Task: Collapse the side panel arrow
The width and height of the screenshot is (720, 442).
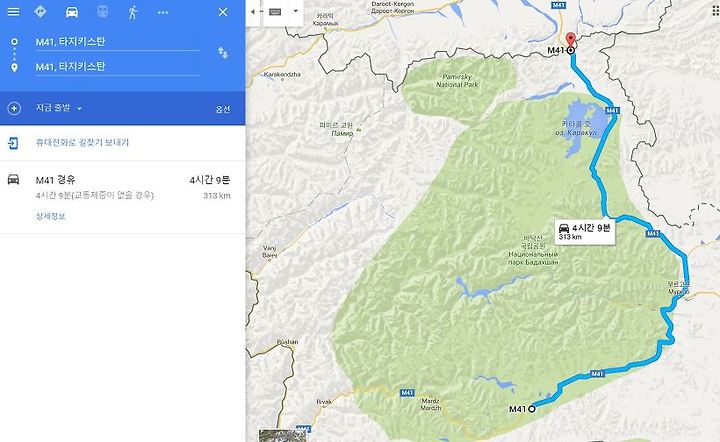Action: (253, 12)
